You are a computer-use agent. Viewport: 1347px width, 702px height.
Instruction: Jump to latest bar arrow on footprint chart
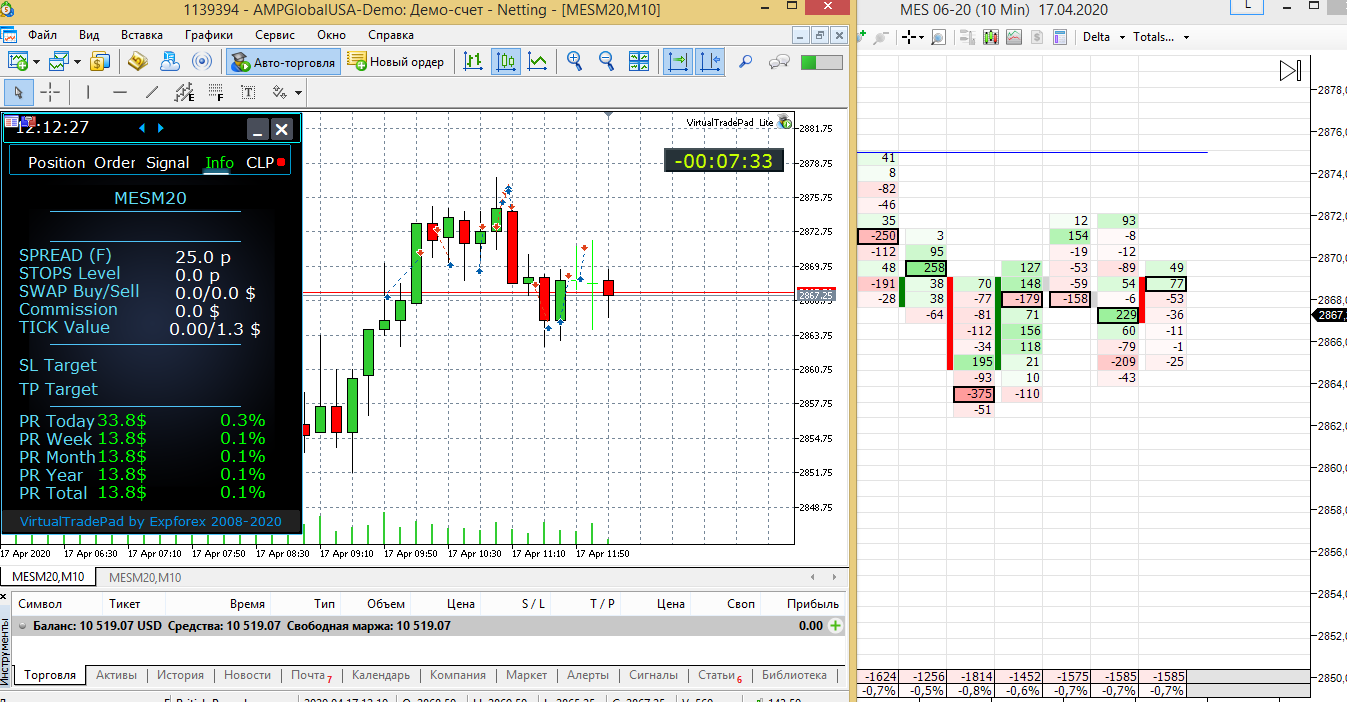[x=1291, y=71]
